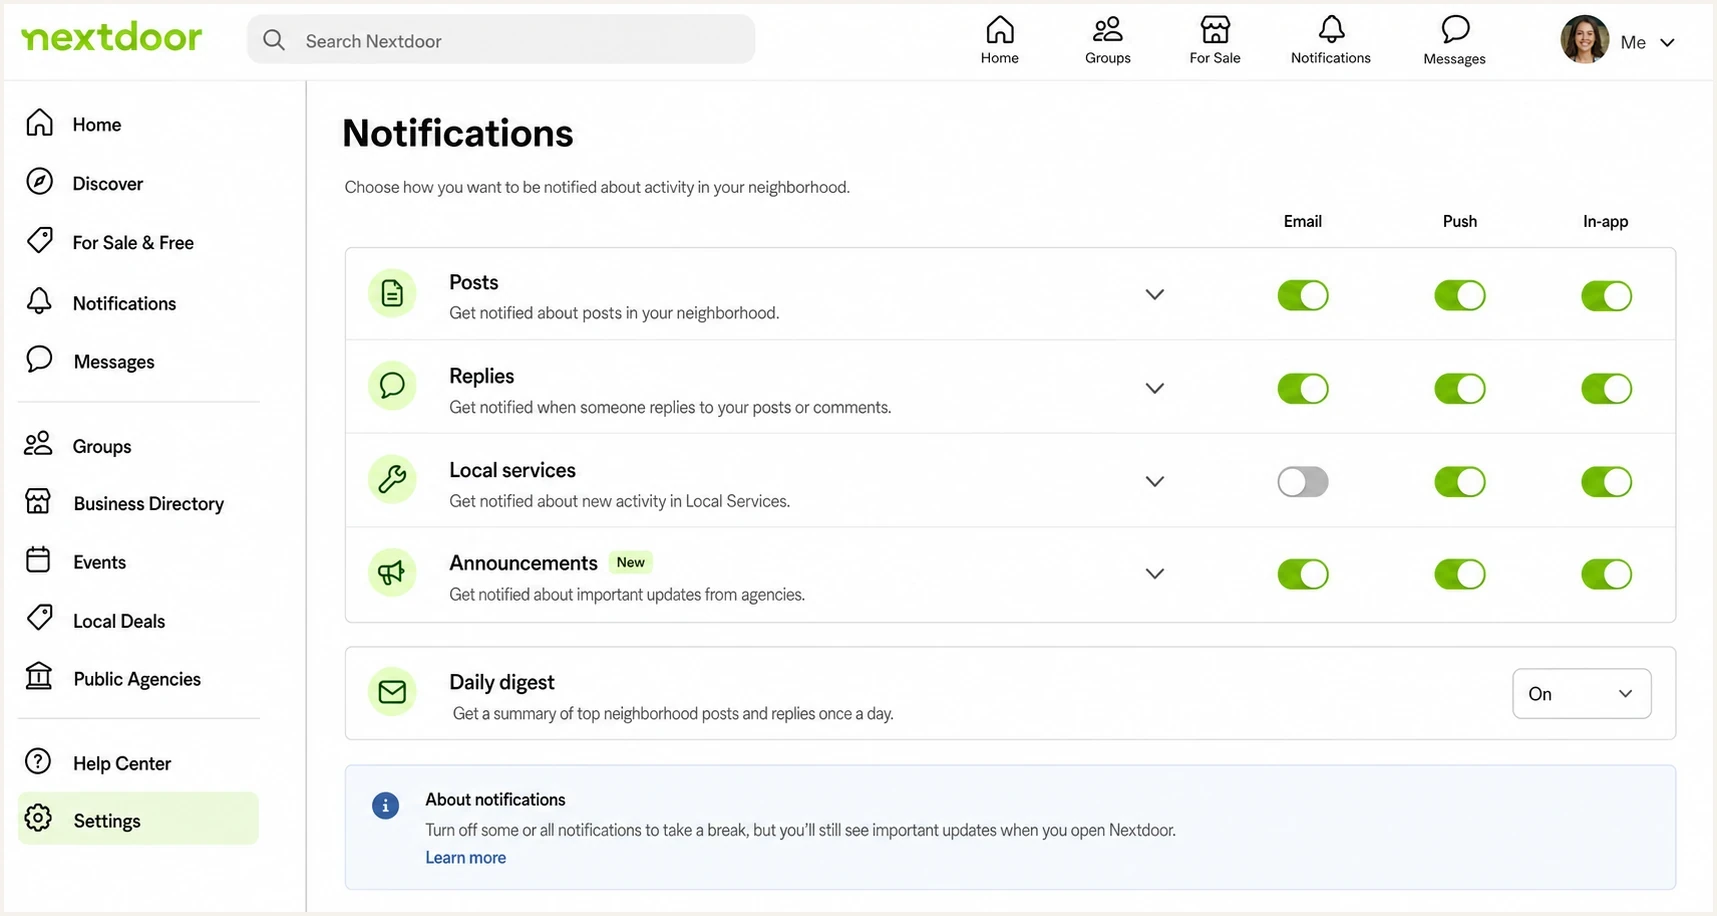Toggle Email notifications for Replies

click(1302, 389)
